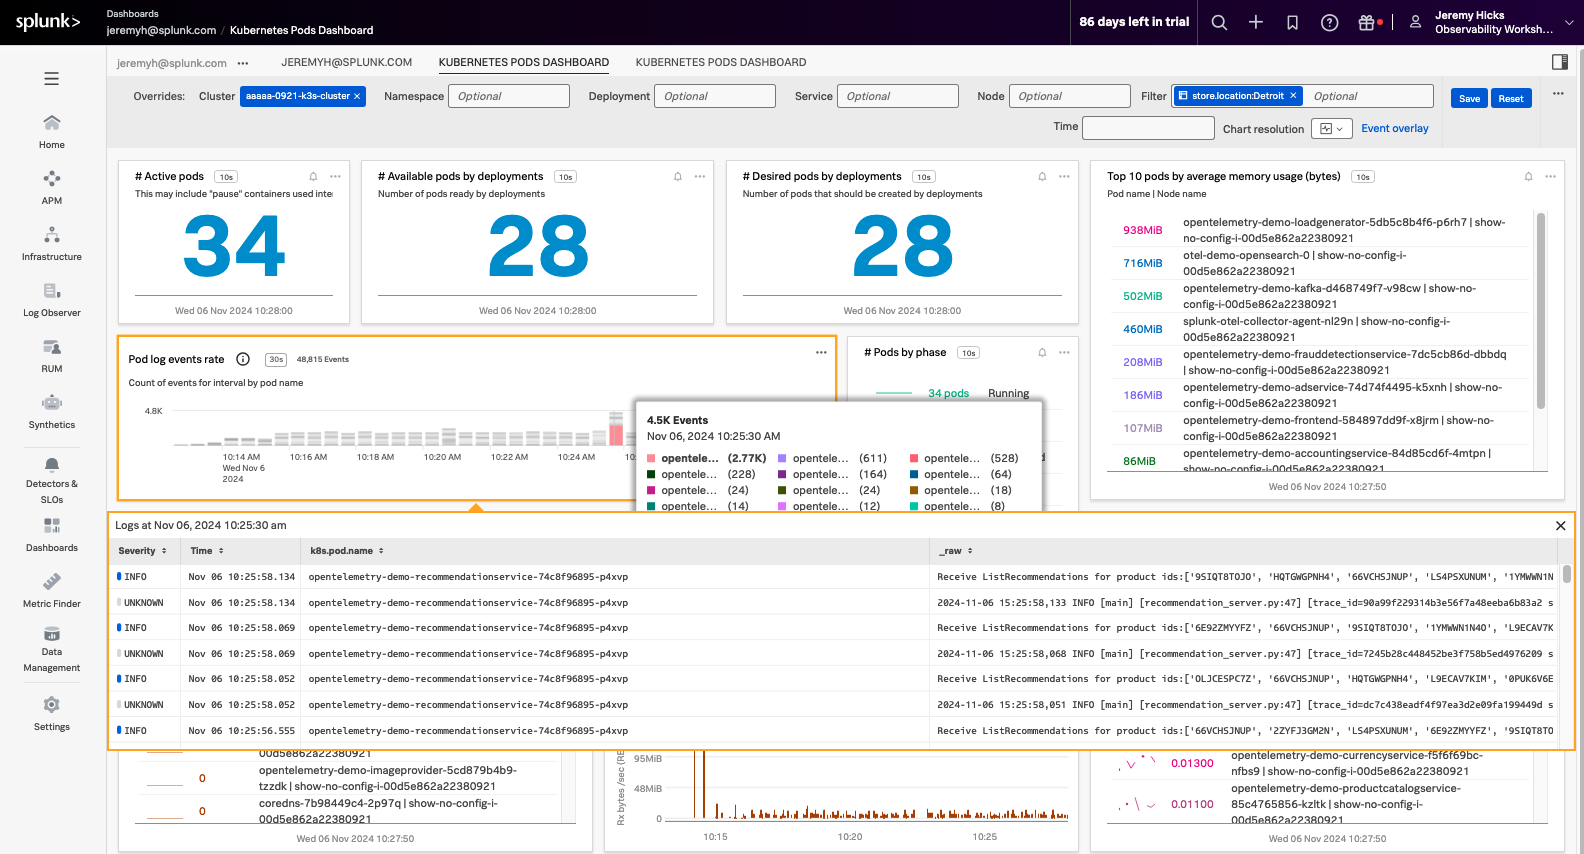The width and height of the screenshot is (1584, 854).
Task: Switch to the JEREMYH@SPLUNK.COM tab
Action: tap(346, 62)
